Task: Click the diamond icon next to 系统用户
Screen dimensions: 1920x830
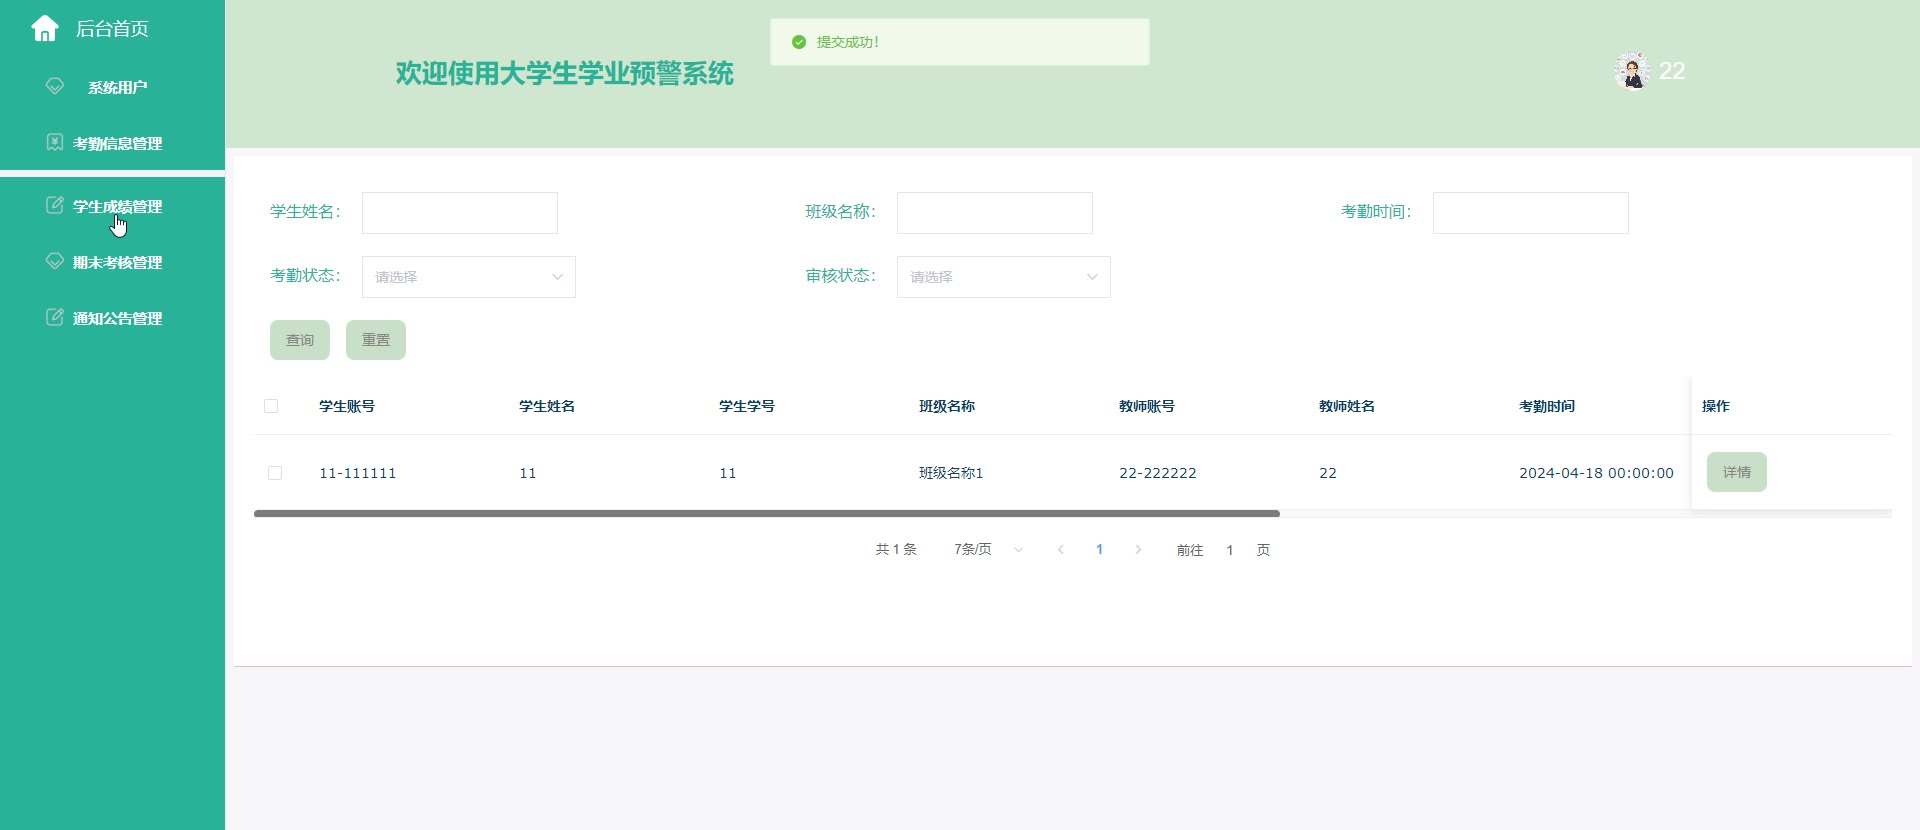Action: point(55,87)
